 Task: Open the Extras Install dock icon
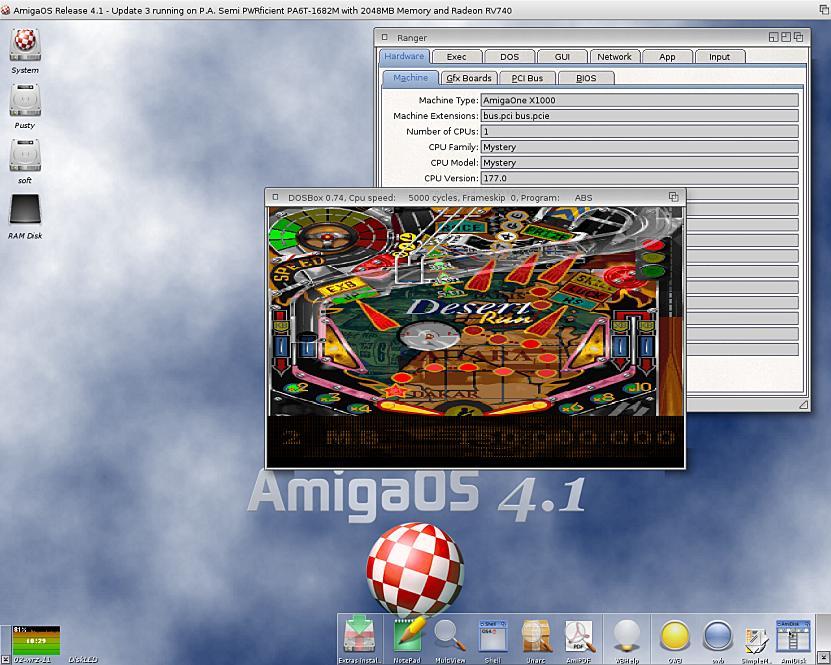click(359, 636)
